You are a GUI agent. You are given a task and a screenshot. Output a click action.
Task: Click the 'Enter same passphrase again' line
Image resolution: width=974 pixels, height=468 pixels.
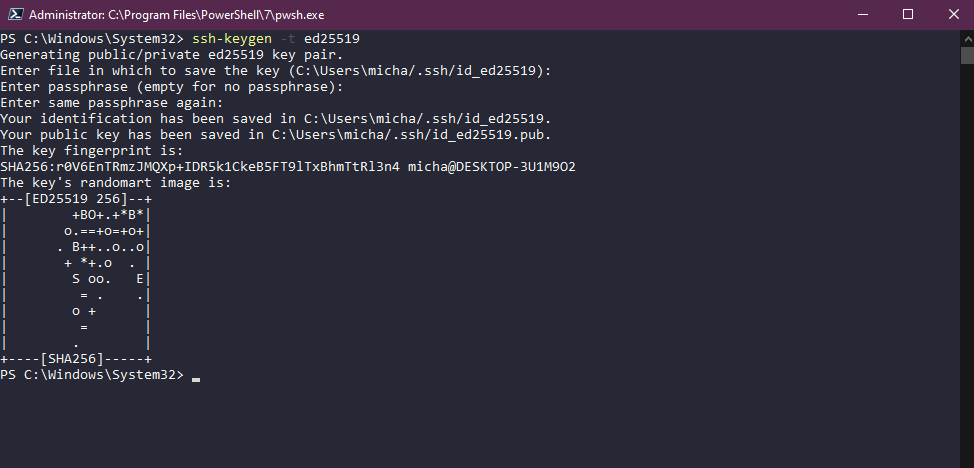[x=112, y=103]
